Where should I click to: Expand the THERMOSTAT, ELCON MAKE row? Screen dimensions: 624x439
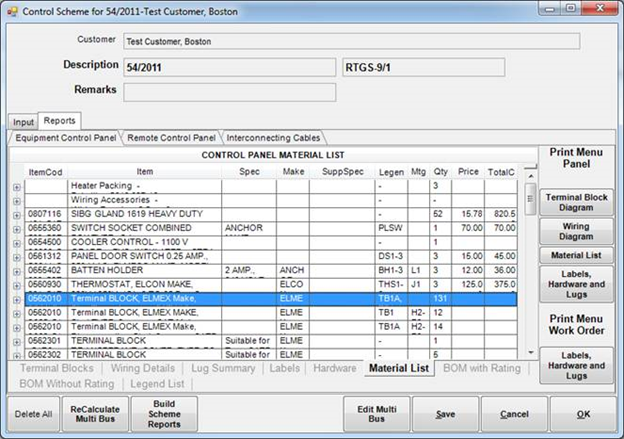[x=16, y=284]
